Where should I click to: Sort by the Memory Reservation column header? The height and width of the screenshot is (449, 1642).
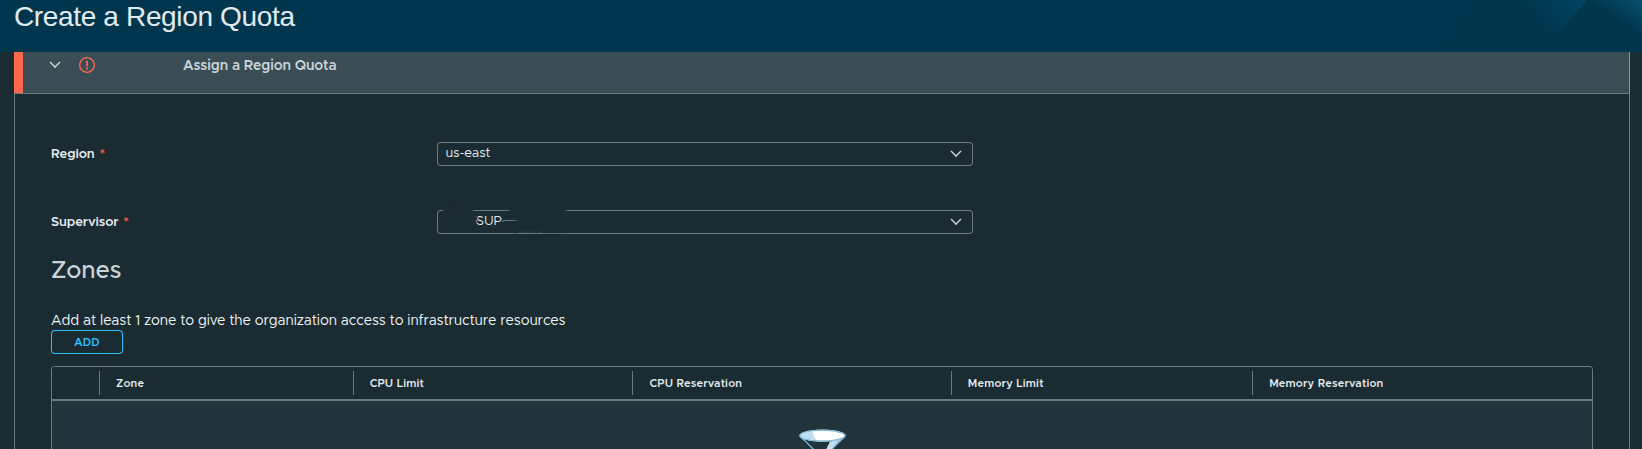[1326, 383]
